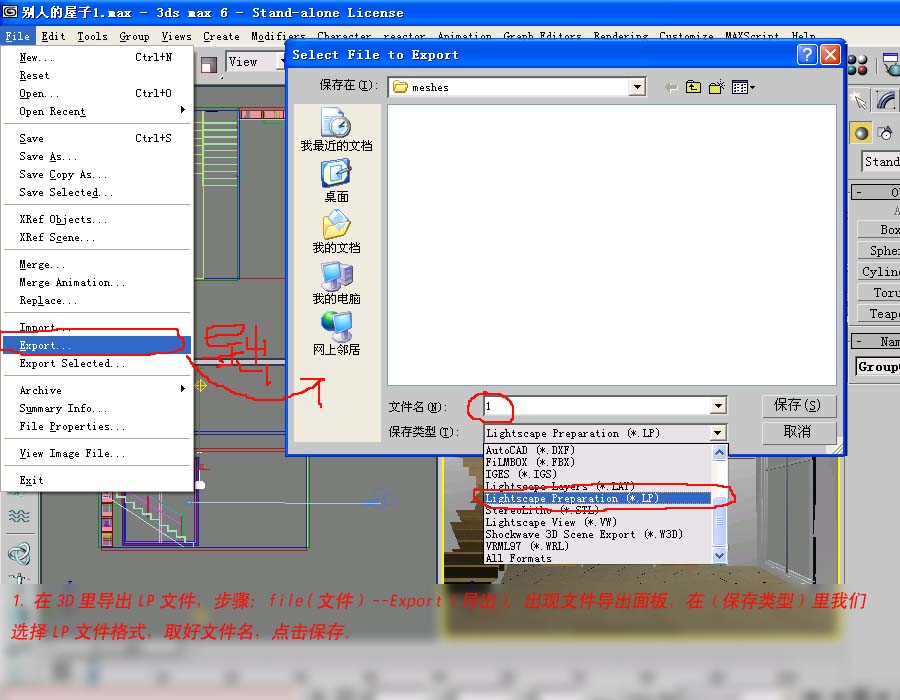
Task: Select Lightscape Preparation (*.LP) highlighted entry
Action: 598,499
